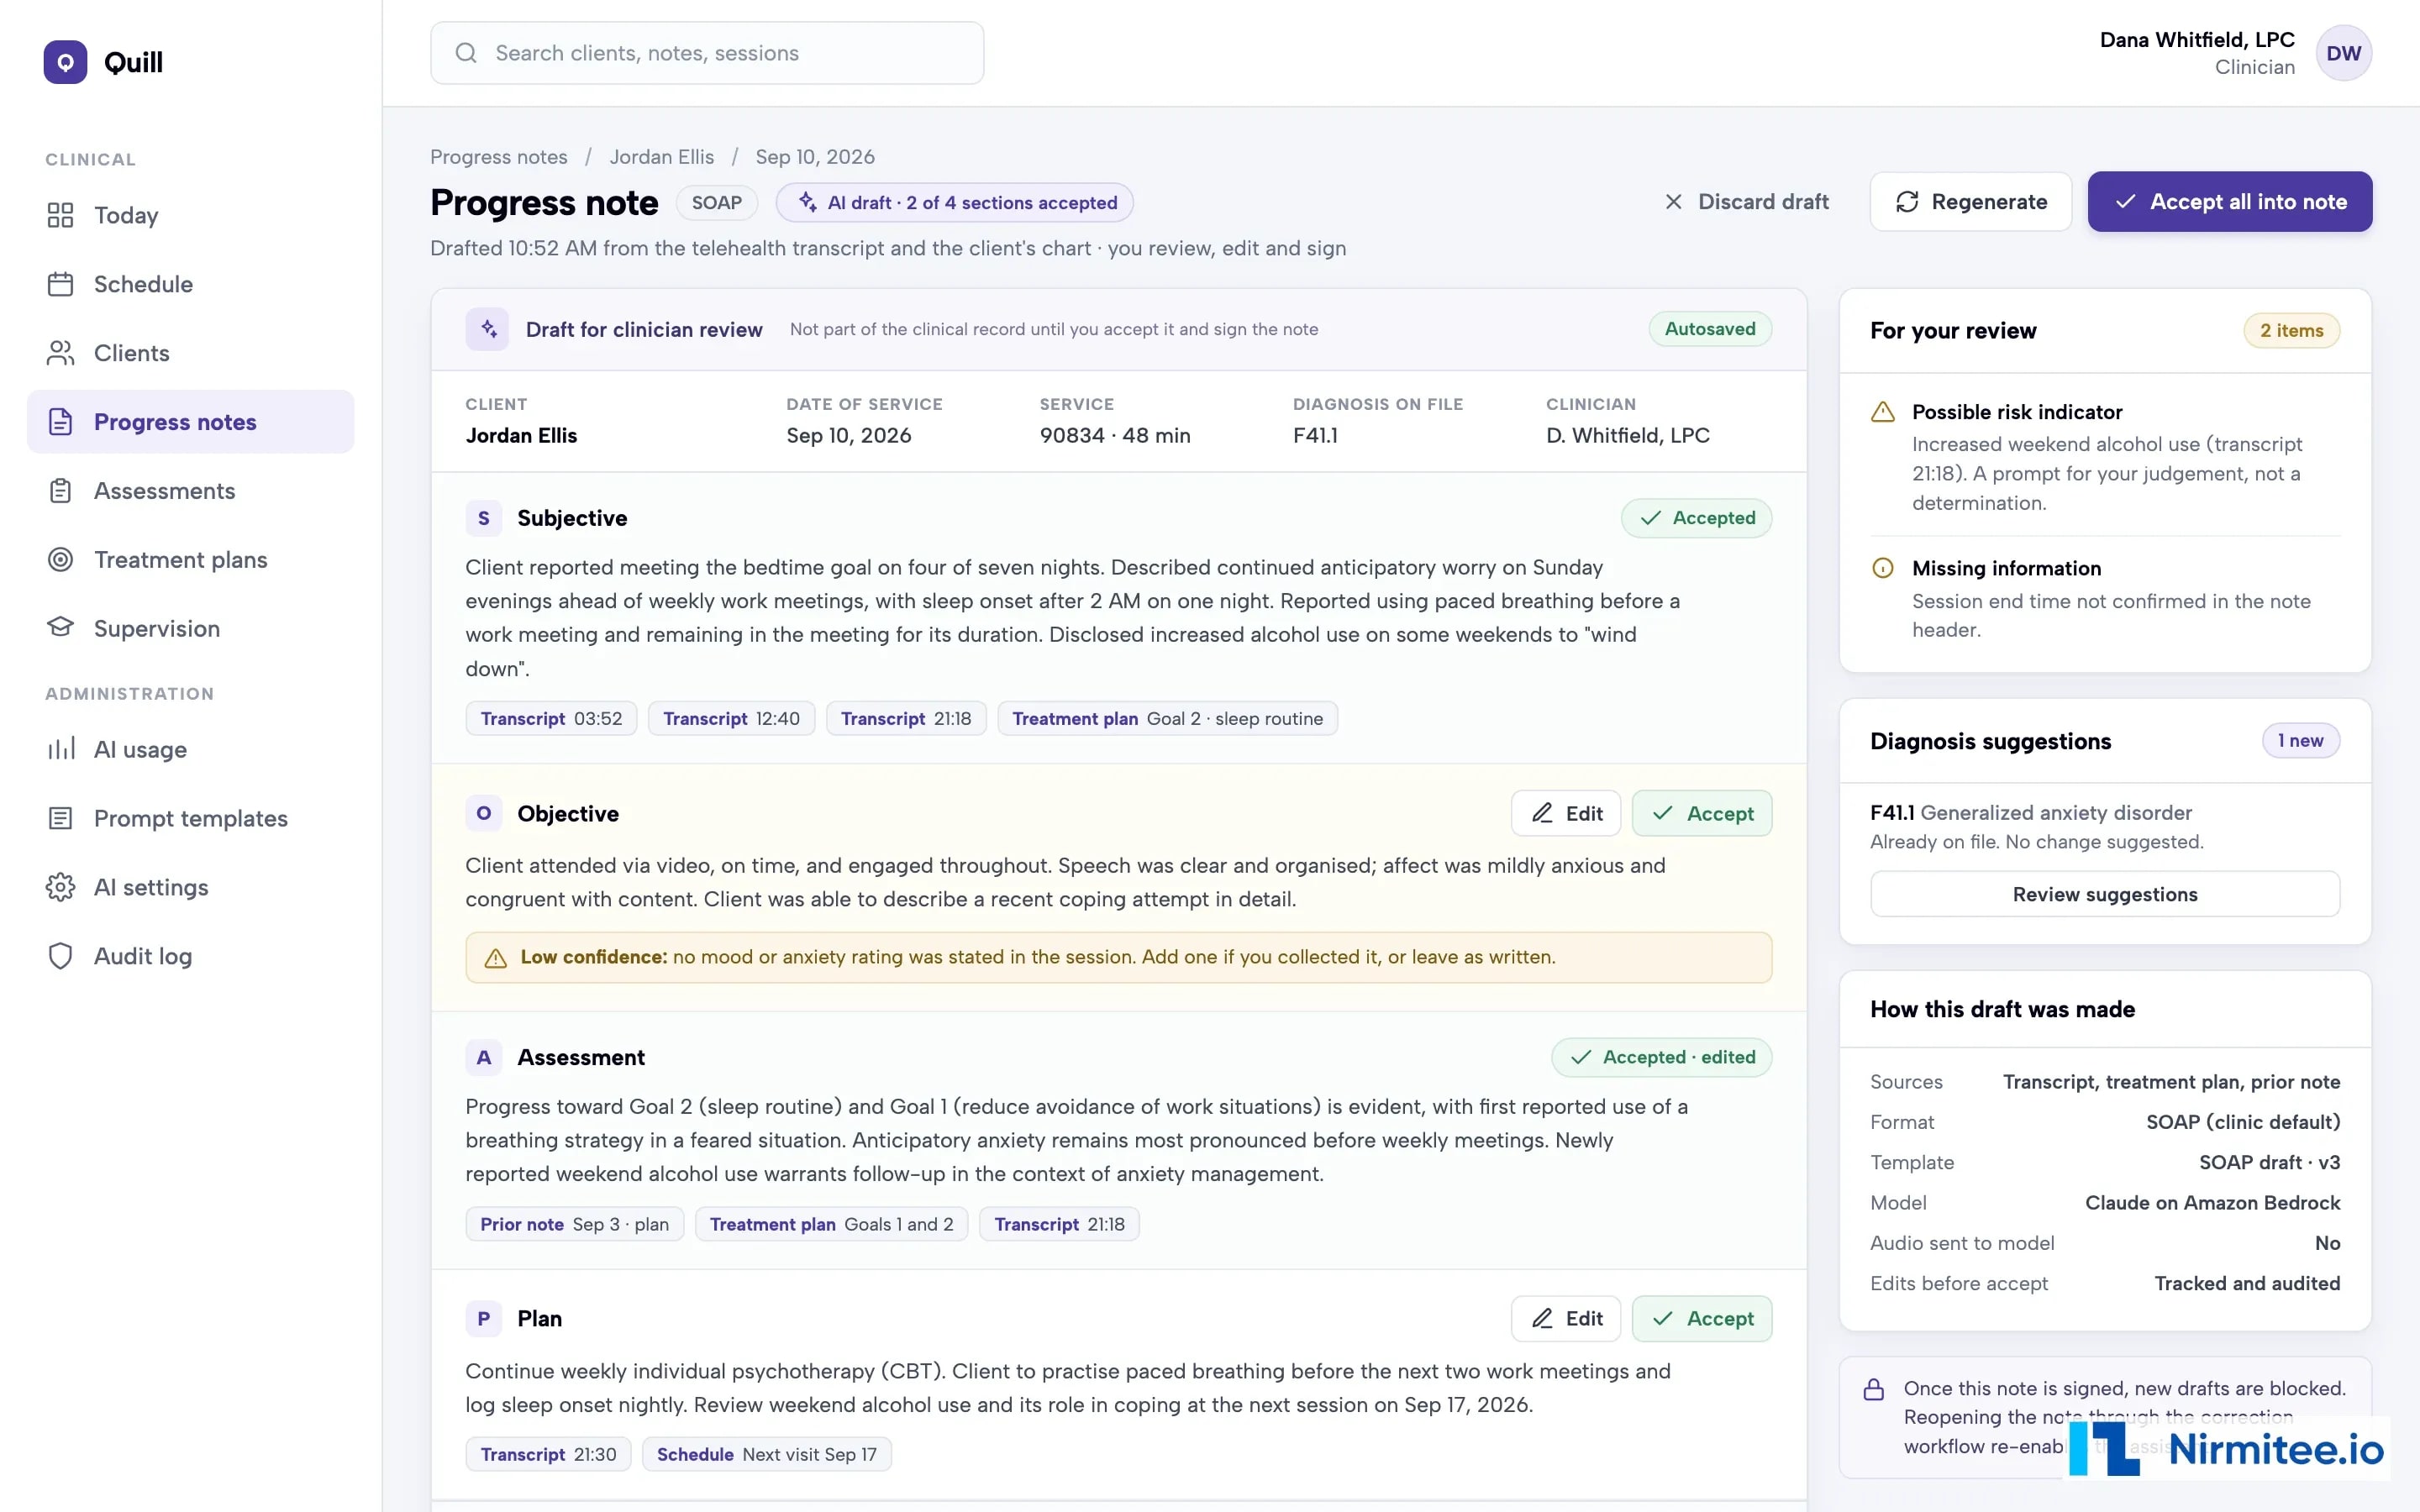Click the Prompt templates icon
The width and height of the screenshot is (2420, 1512).
(60, 818)
